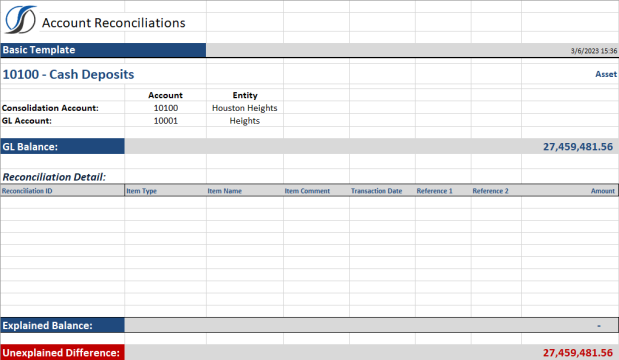Click the 3/6/2023 15:36 timestamp cell

point(593,51)
